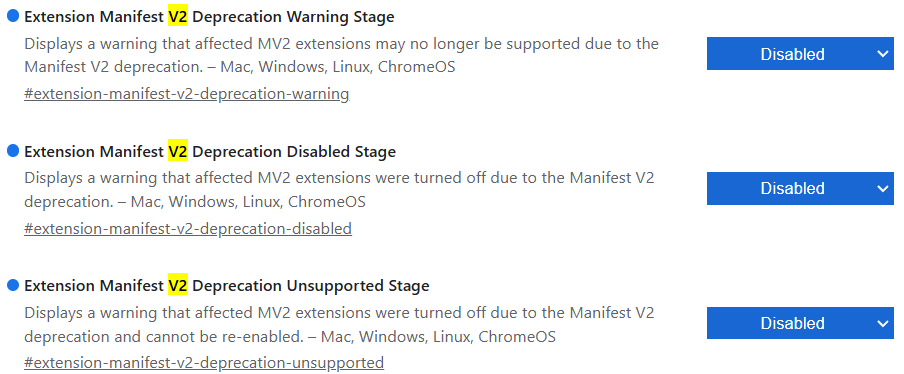Open the Disabled dropdown for the Deprecation Warning Stage flag

800,54
